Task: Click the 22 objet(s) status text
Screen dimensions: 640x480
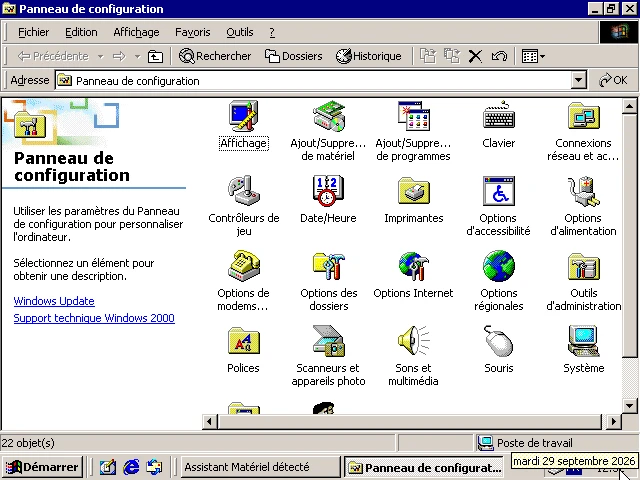Action: click(x=28, y=443)
